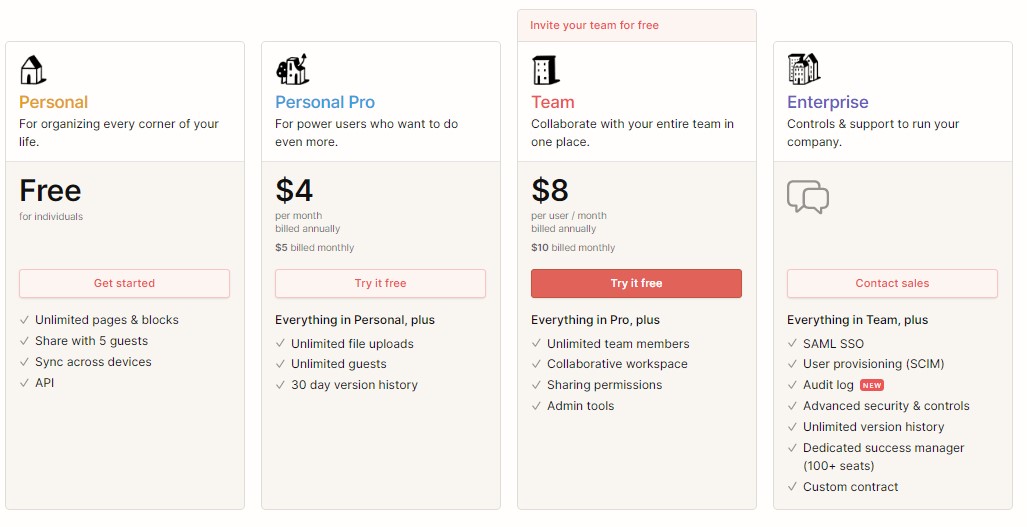Viewport: 1027px width, 527px height.
Task: Click the red NEW badge beside Audit log
Action: [x=872, y=385]
